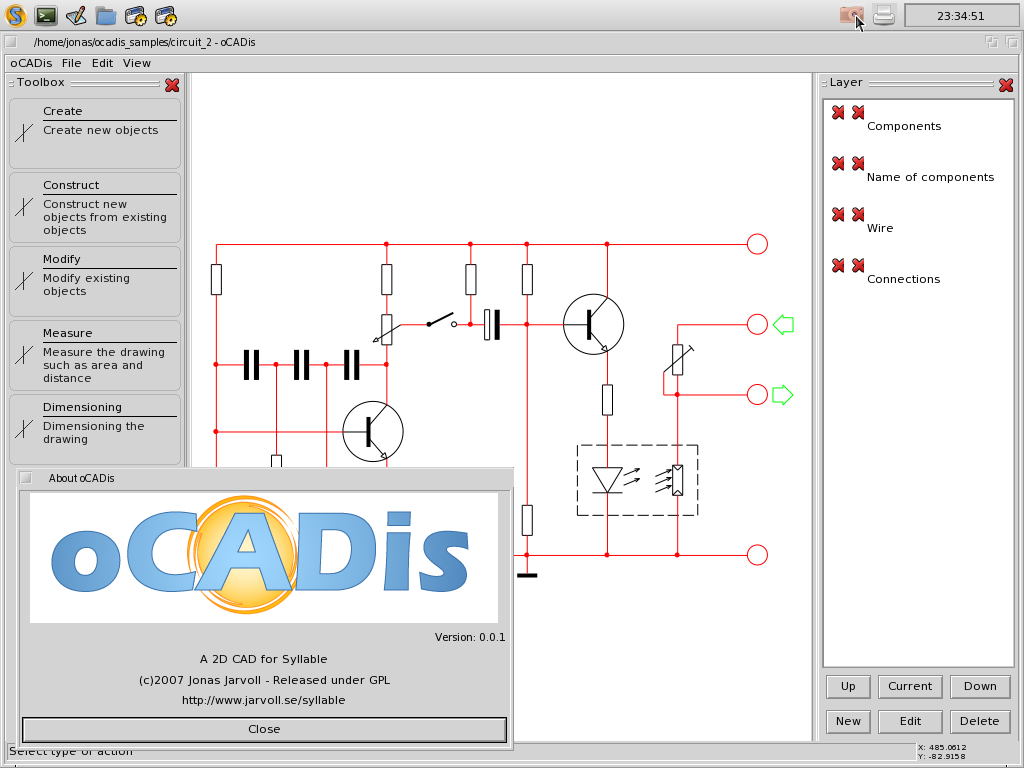Click the slashed-line icon beside Construct
Image resolution: width=1024 pixels, height=768 pixels.
point(24,206)
